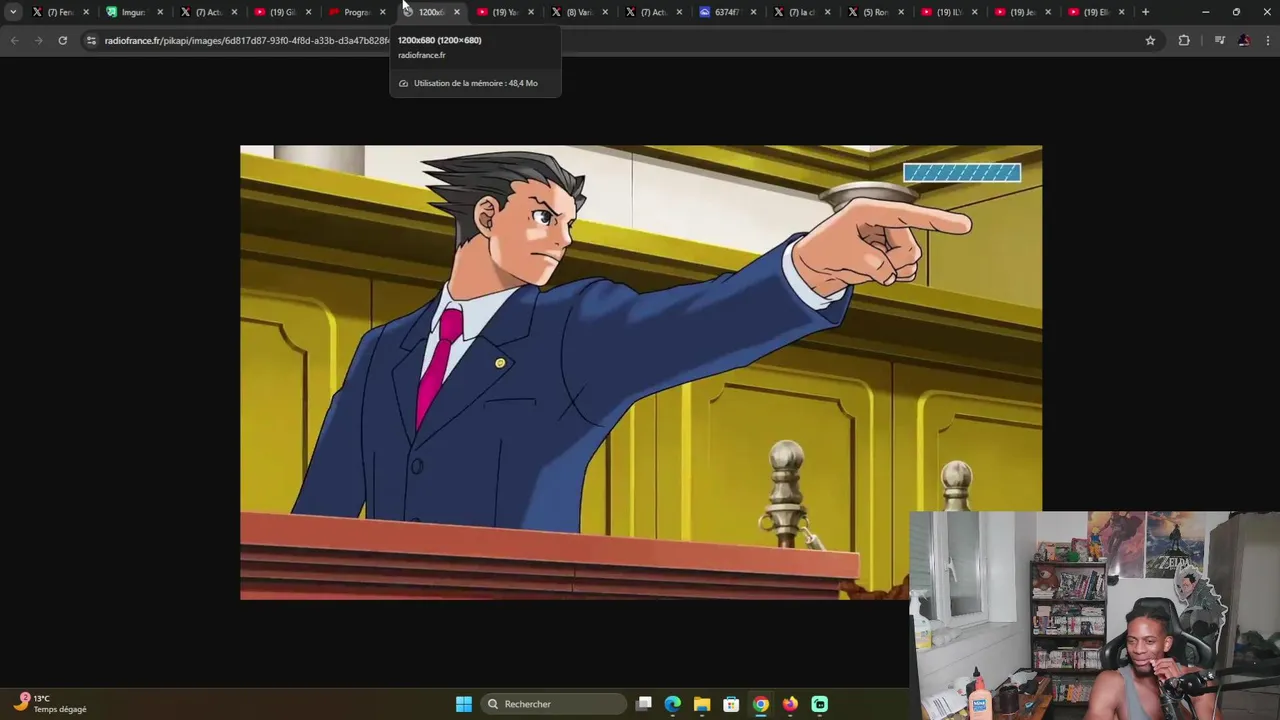1280x720 pixels.
Task: Click the radiofrance.fr URL address bar
Action: click(x=620, y=40)
